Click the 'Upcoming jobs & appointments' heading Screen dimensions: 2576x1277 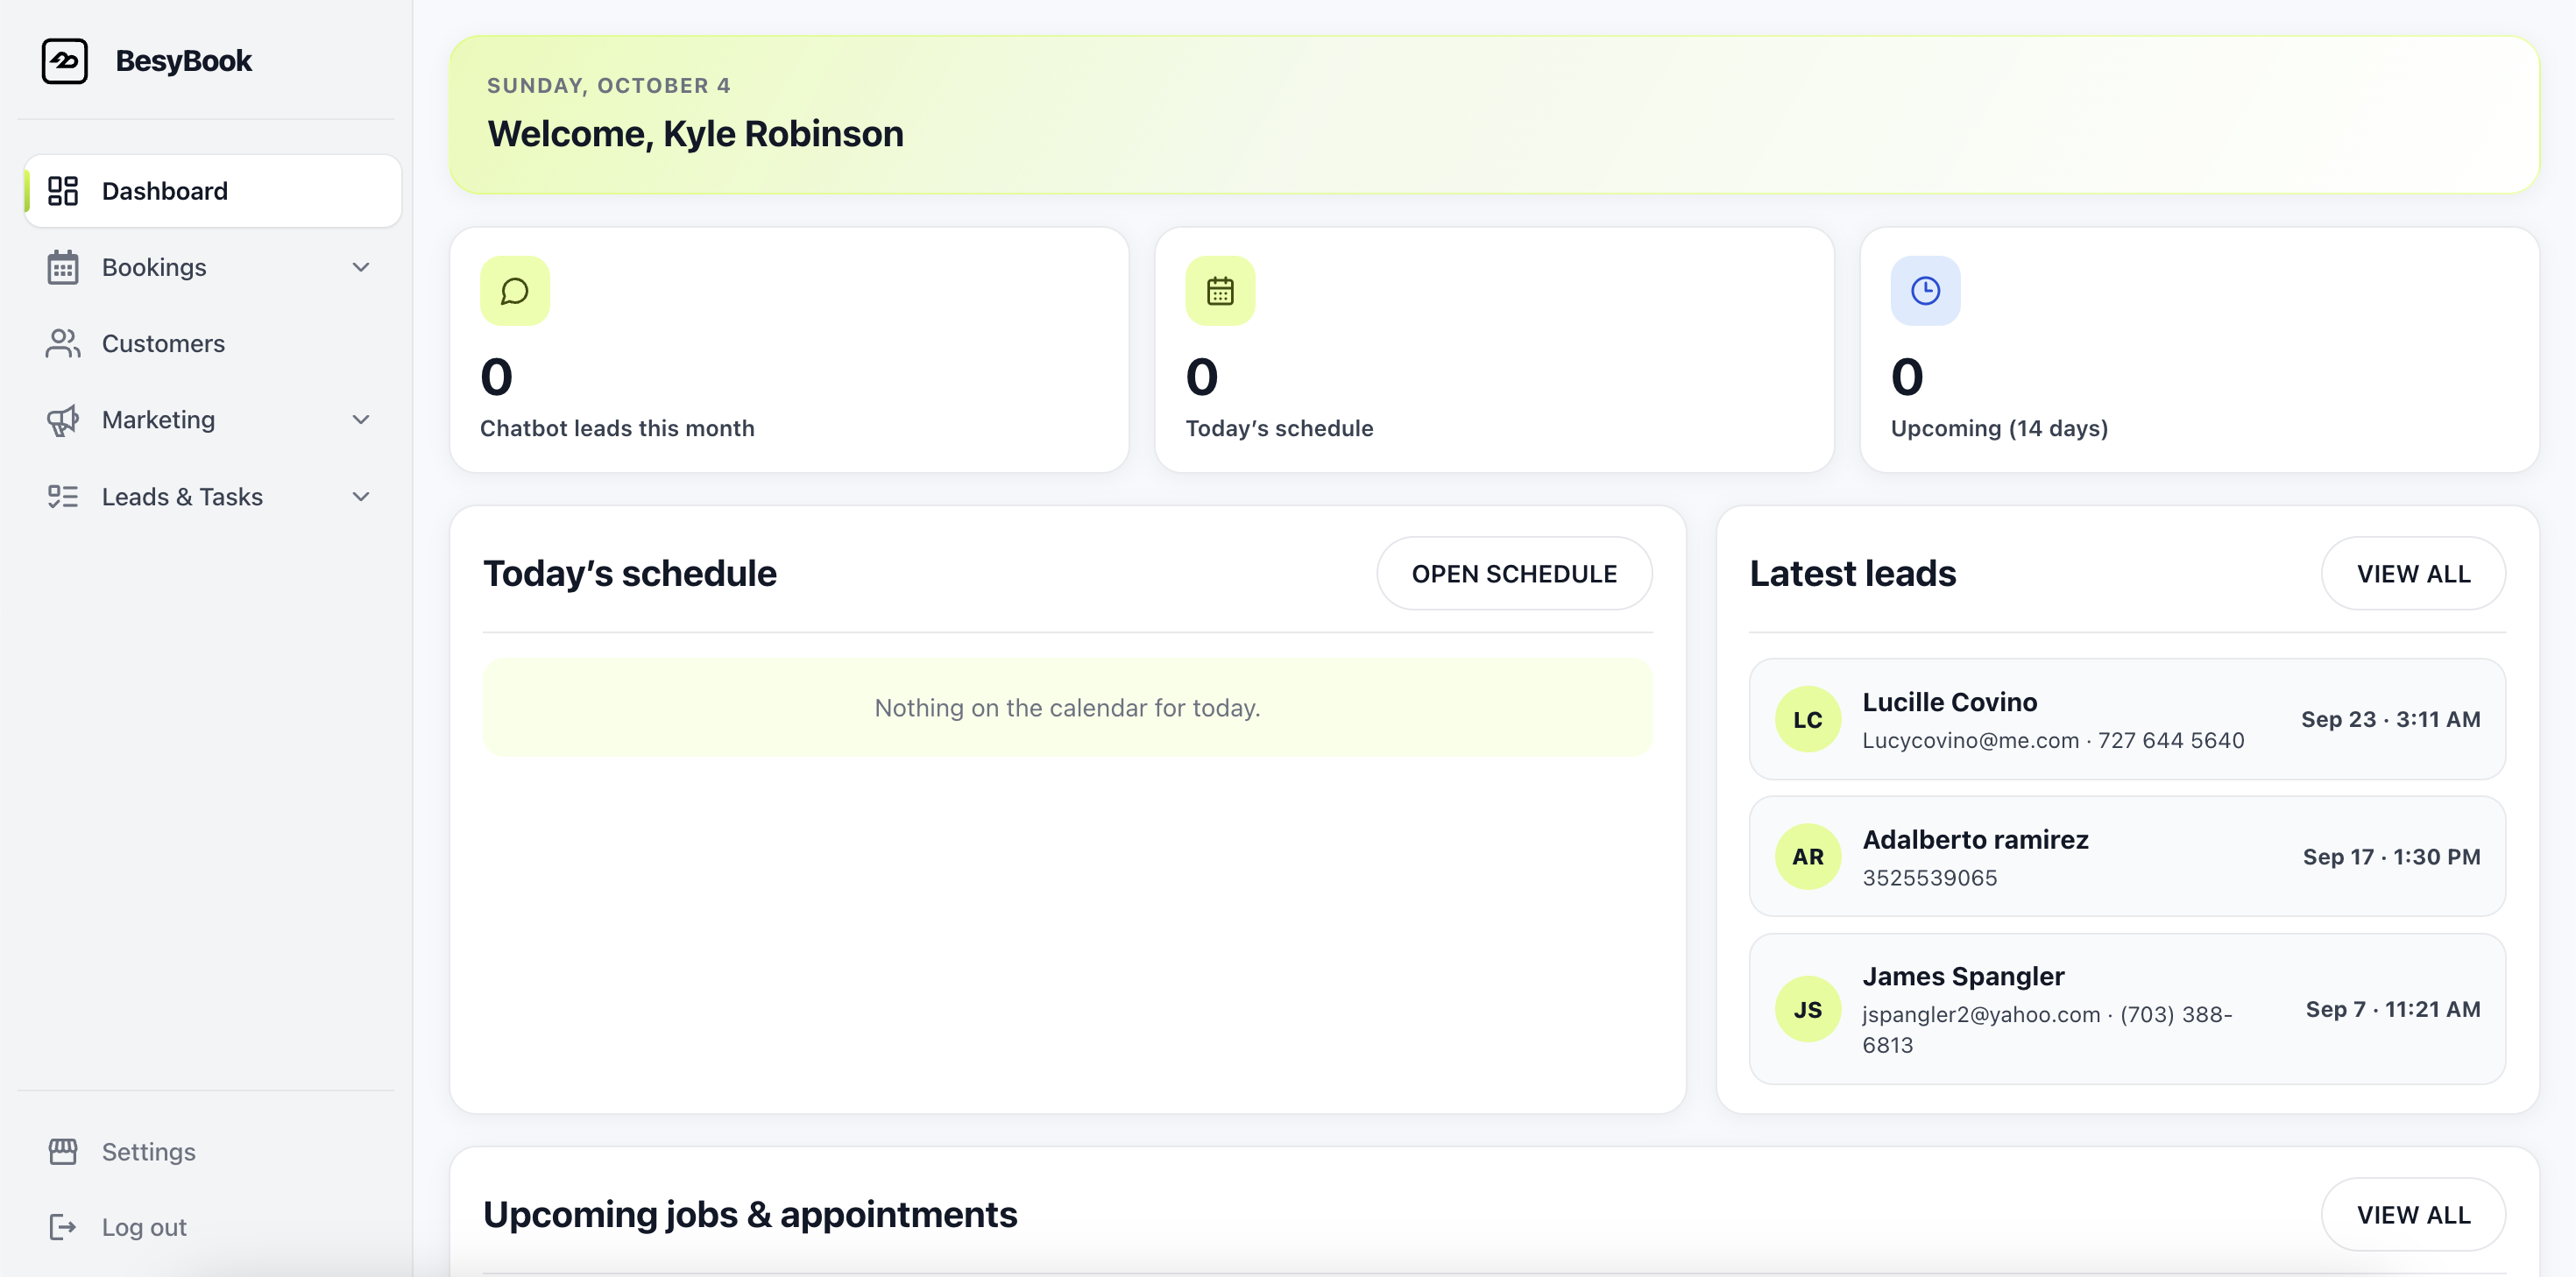click(x=750, y=1215)
